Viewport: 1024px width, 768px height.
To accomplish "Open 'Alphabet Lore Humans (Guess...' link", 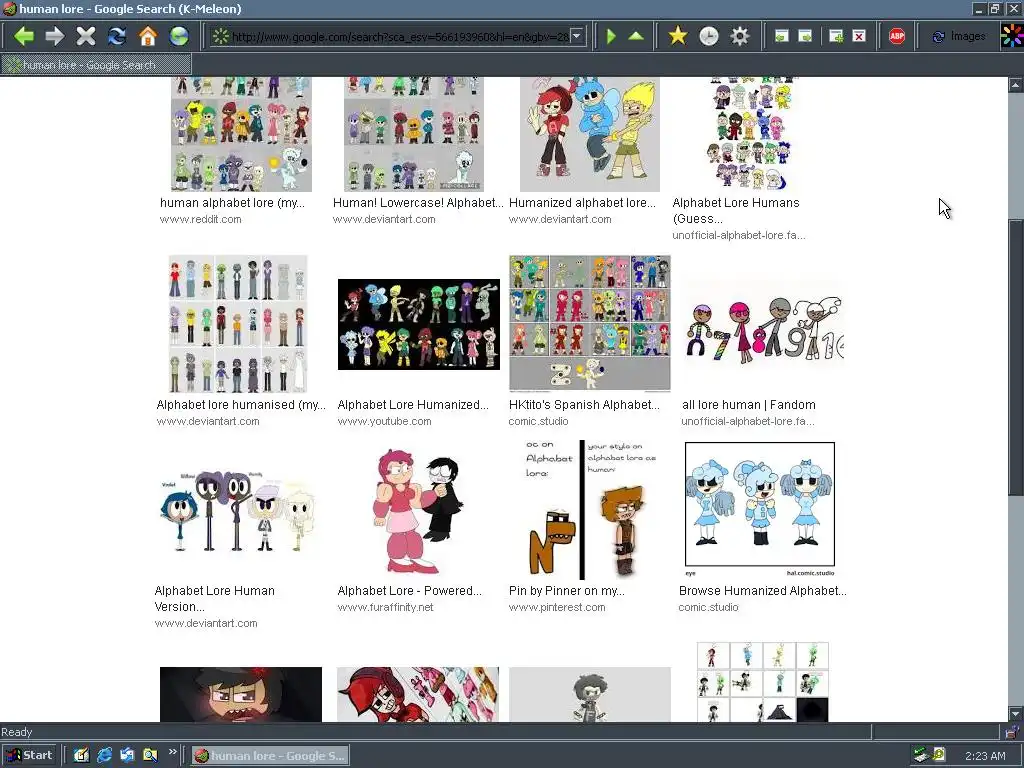I will (735, 210).
